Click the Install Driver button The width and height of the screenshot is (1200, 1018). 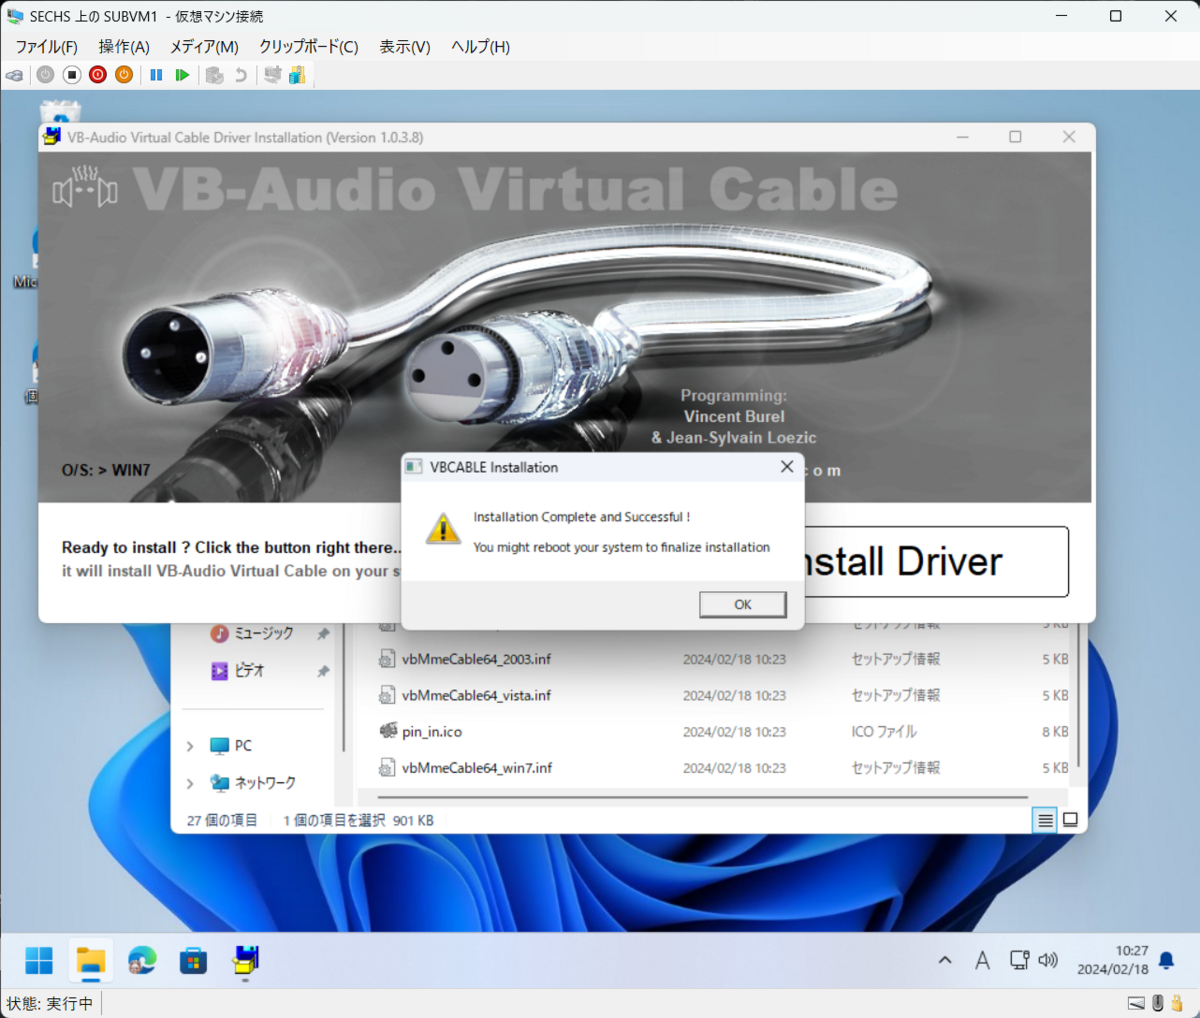(935, 562)
